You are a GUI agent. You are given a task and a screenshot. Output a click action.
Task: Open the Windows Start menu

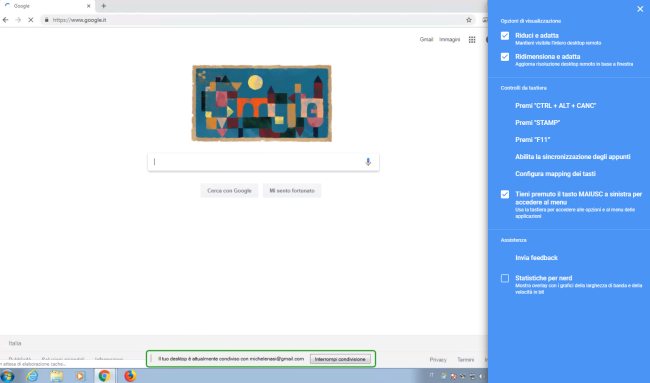tap(7, 376)
